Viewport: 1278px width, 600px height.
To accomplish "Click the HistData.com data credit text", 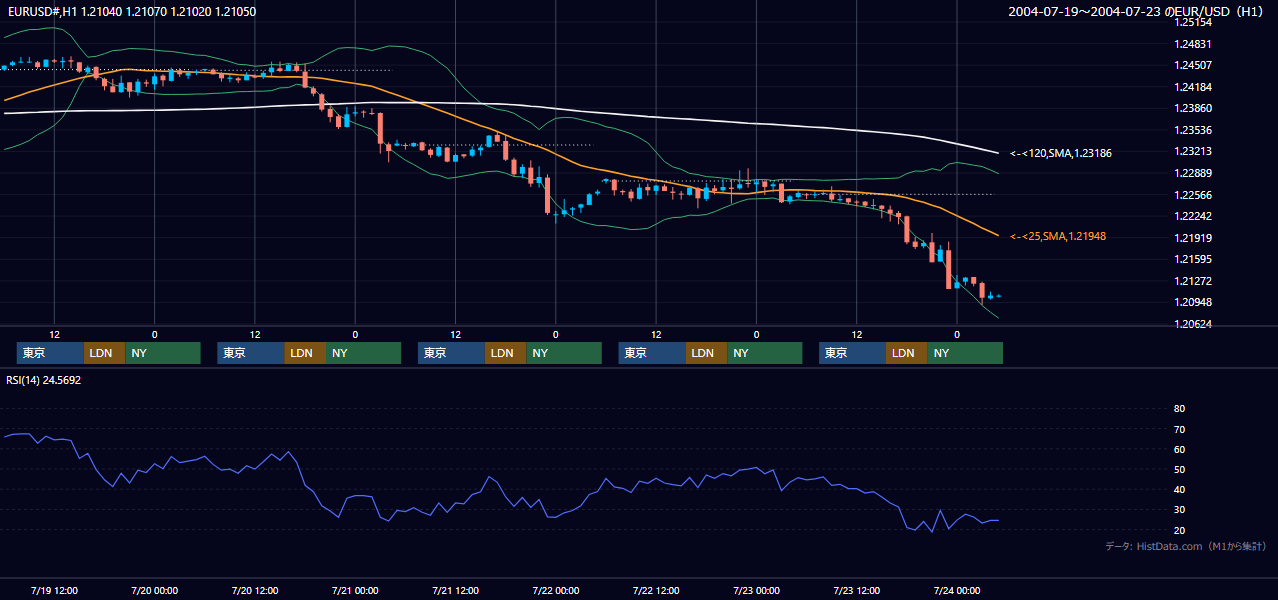I will pyautogui.click(x=1185, y=546).
